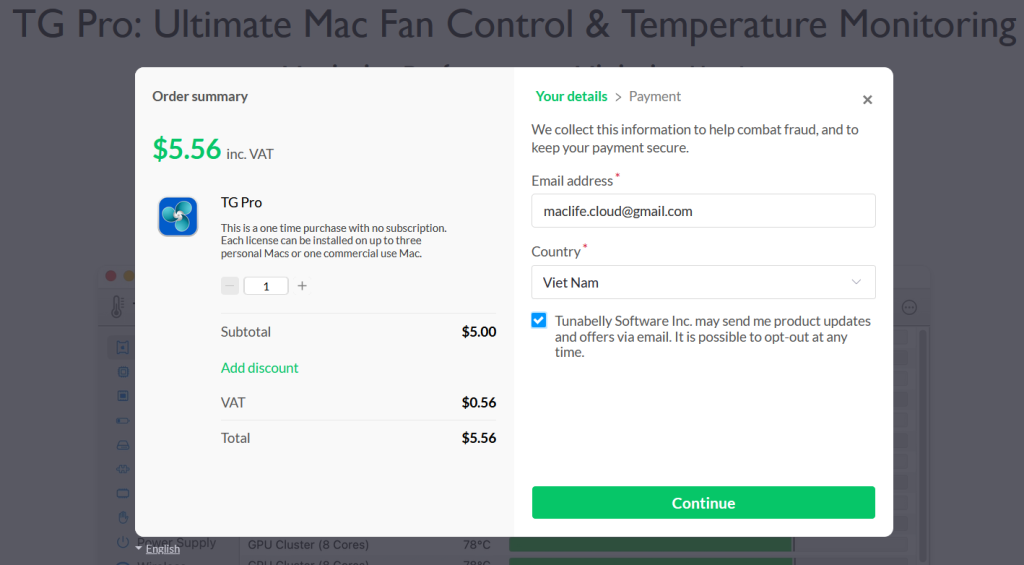The height and width of the screenshot is (565, 1024).
Task: Click the ellipsis more-options icon at right
Action: click(909, 308)
